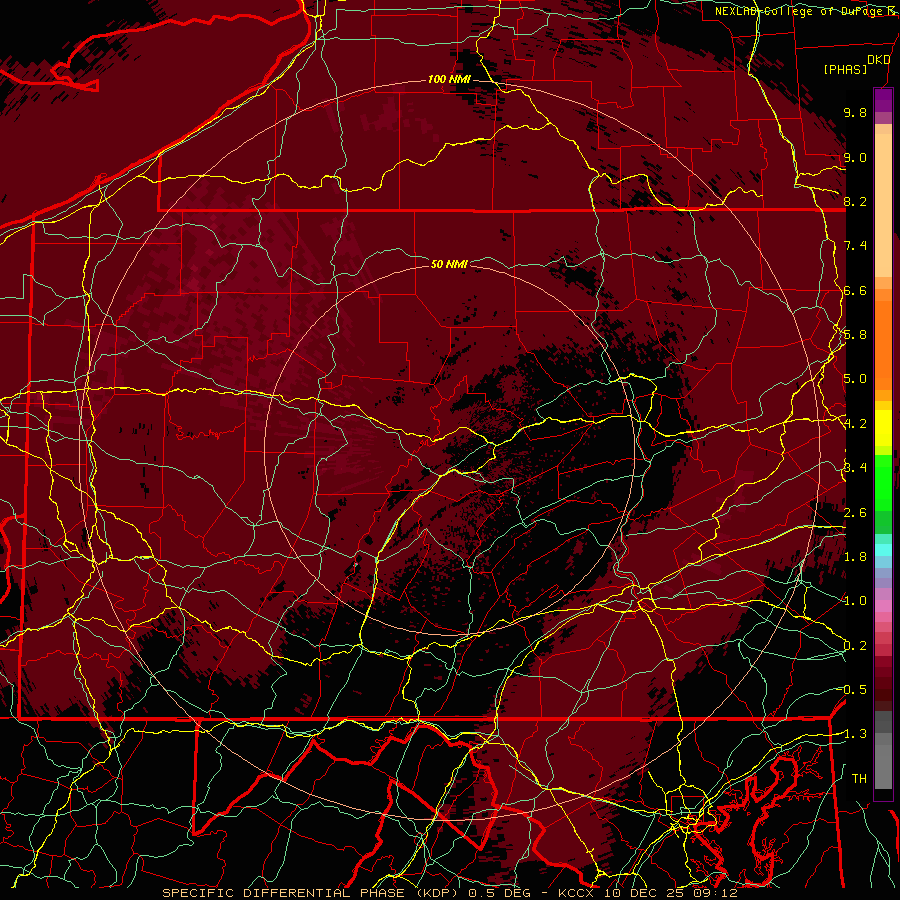
Task: Click the DKD label above the color scale
Action: [x=878, y=60]
